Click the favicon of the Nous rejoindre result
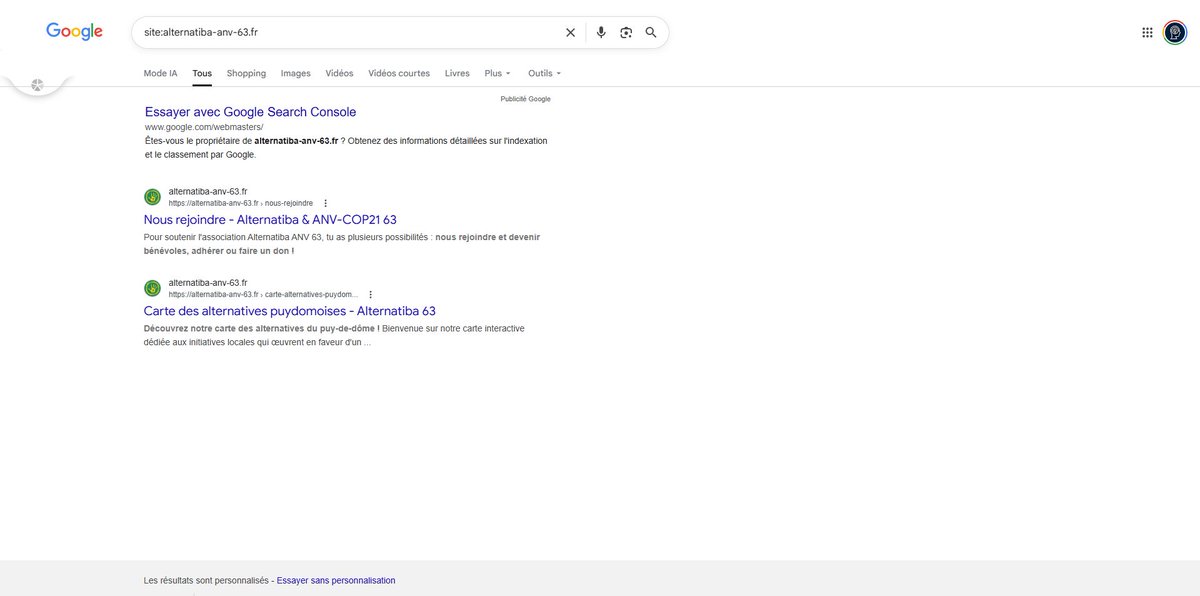Image resolution: width=1200 pixels, height=596 pixels. pos(152,197)
